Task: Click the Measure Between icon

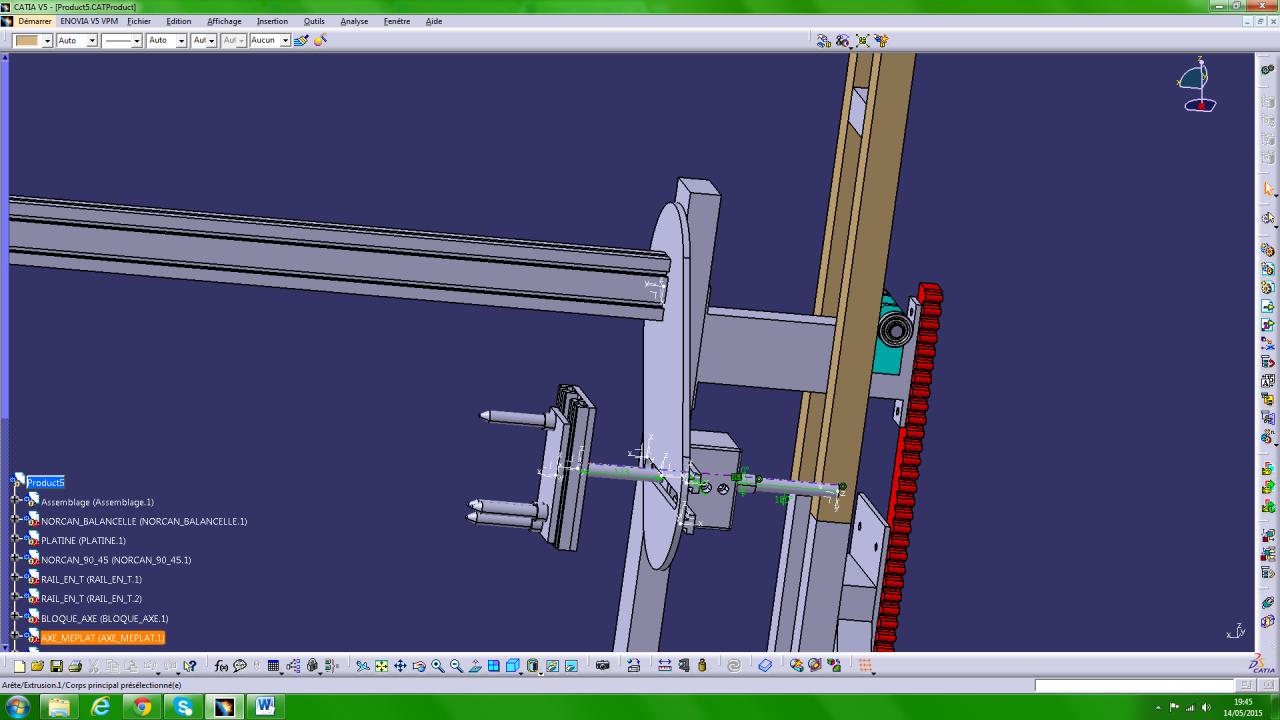Action: 665,666
